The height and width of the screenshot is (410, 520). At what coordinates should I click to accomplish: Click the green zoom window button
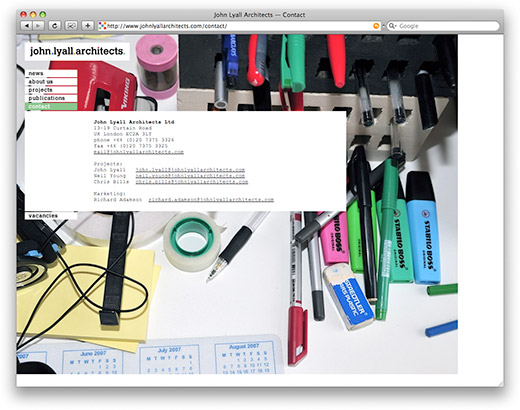43,14
